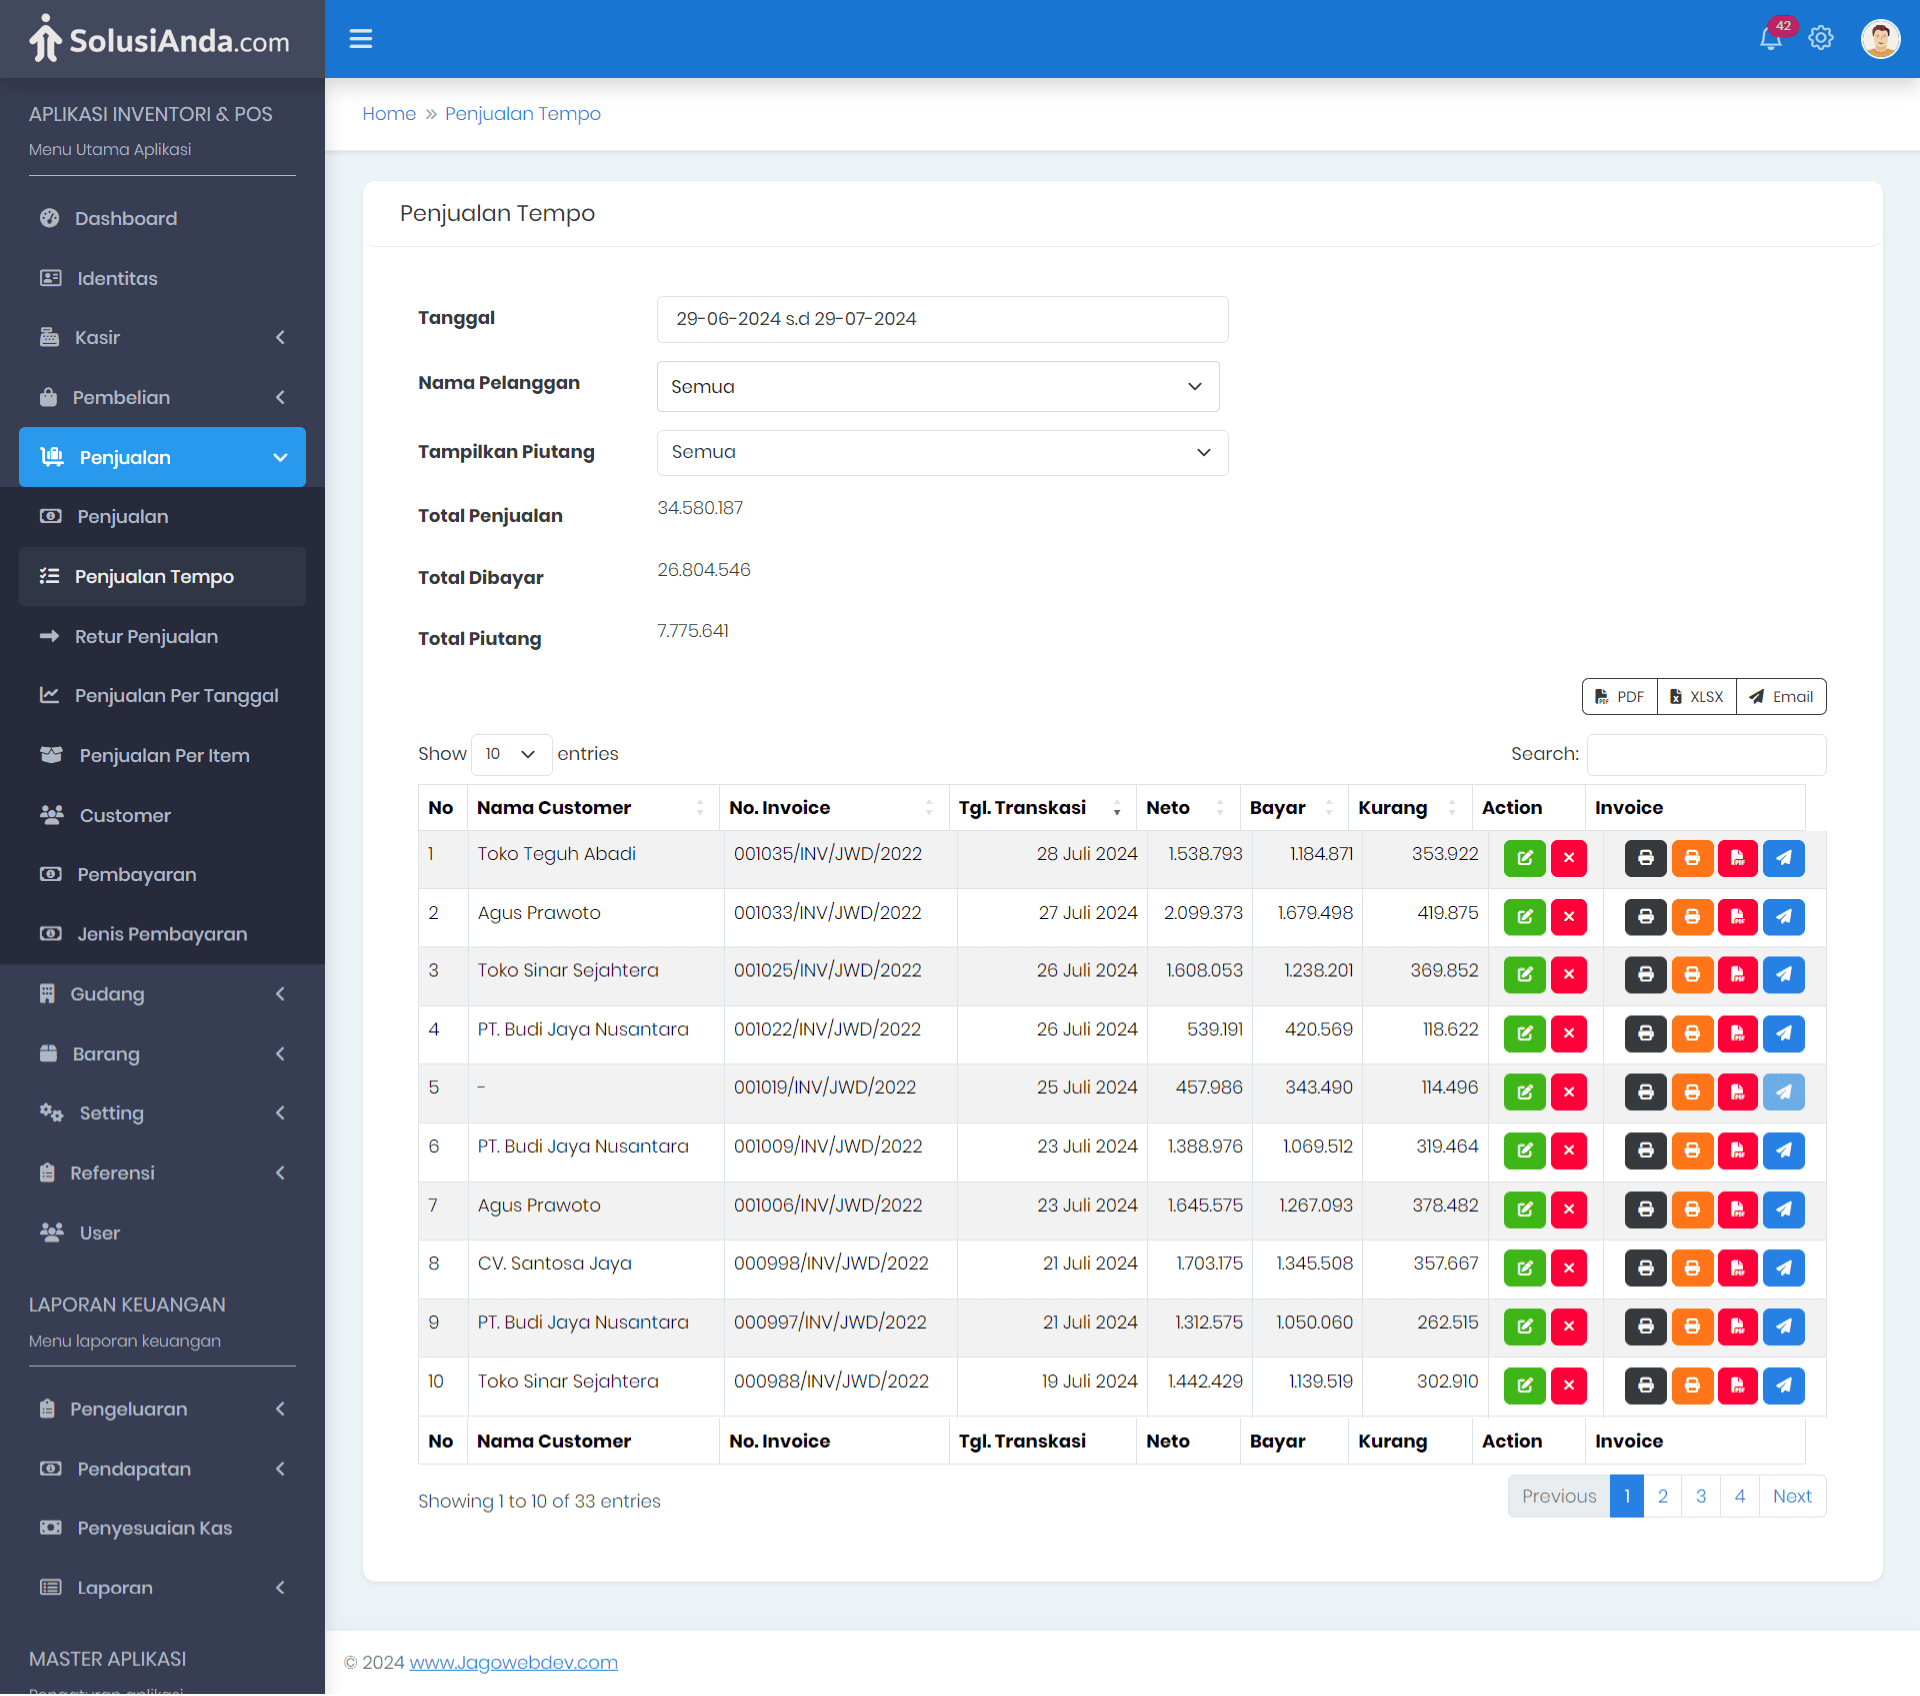The image size is (1920, 1696).
Task: Open Retur Penjualan in sidebar
Action: [x=146, y=637]
